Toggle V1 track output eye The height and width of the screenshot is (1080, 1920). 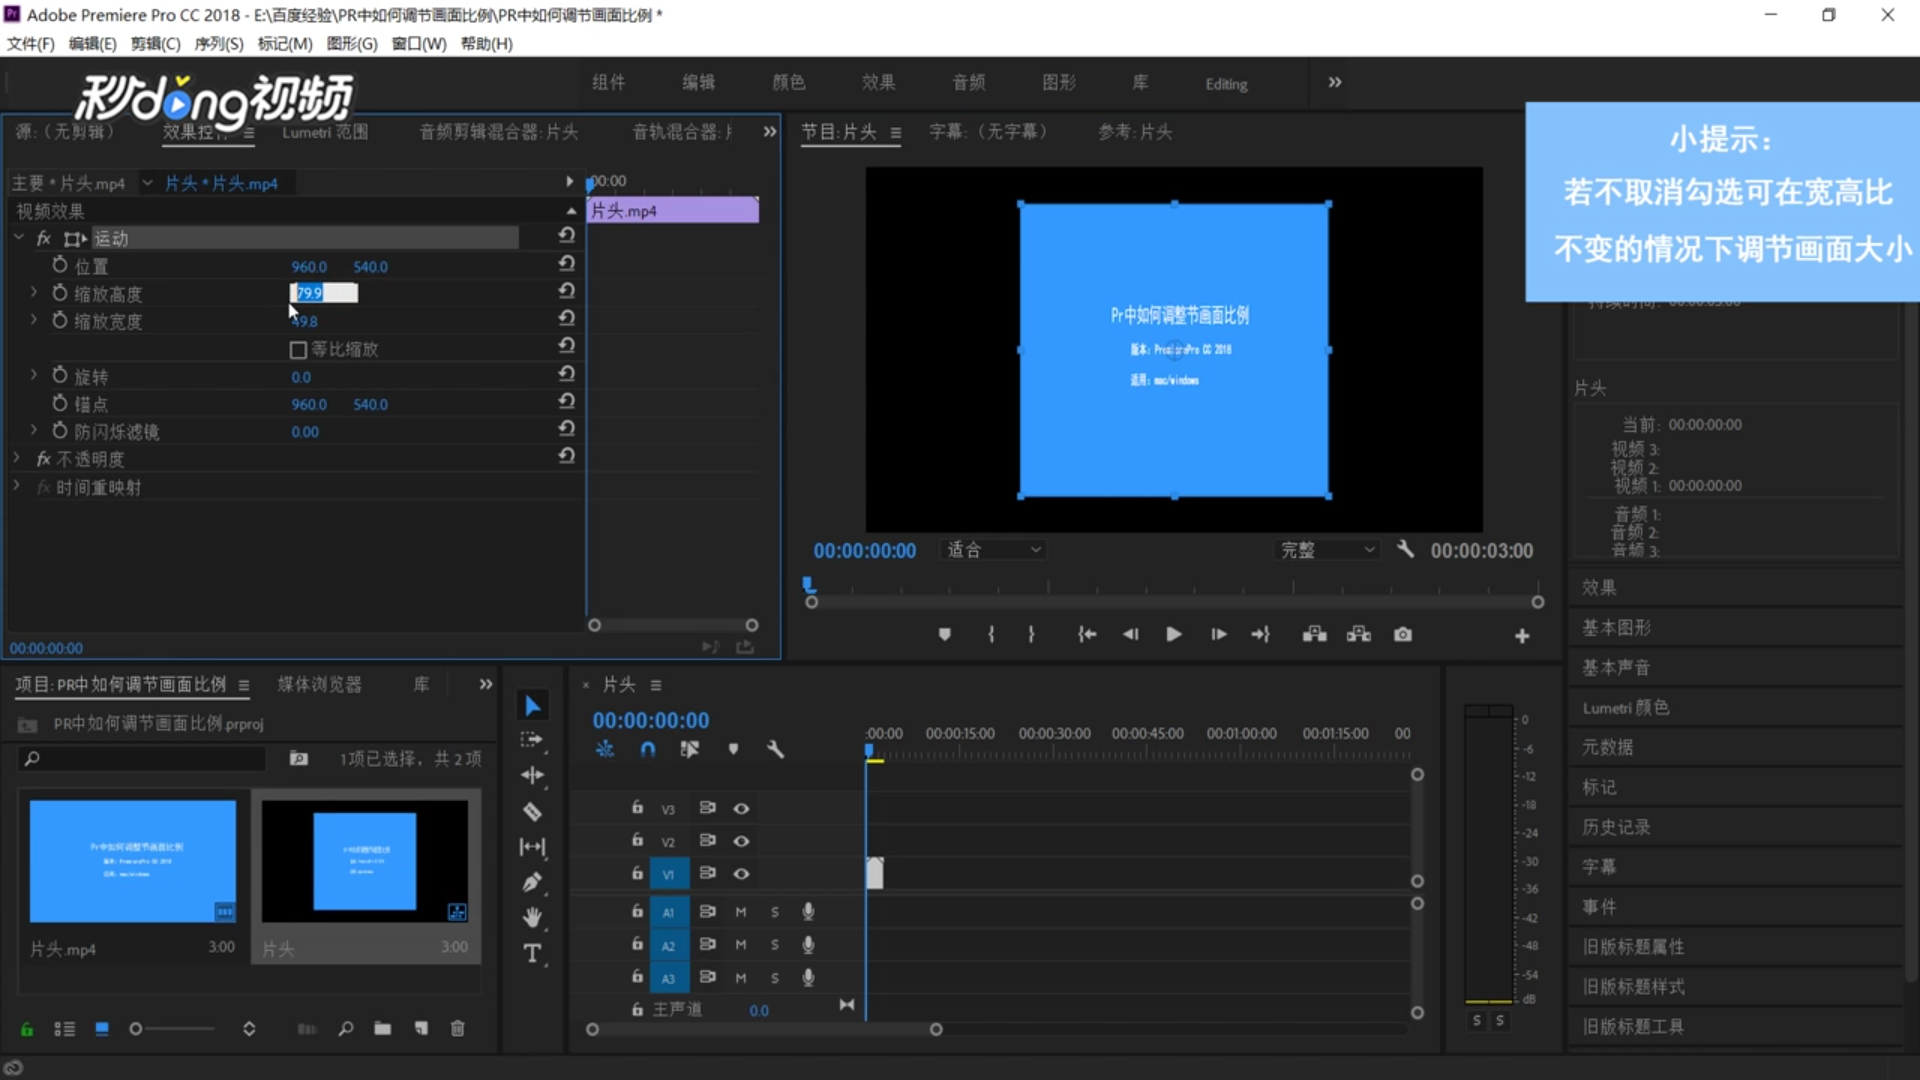click(x=741, y=874)
